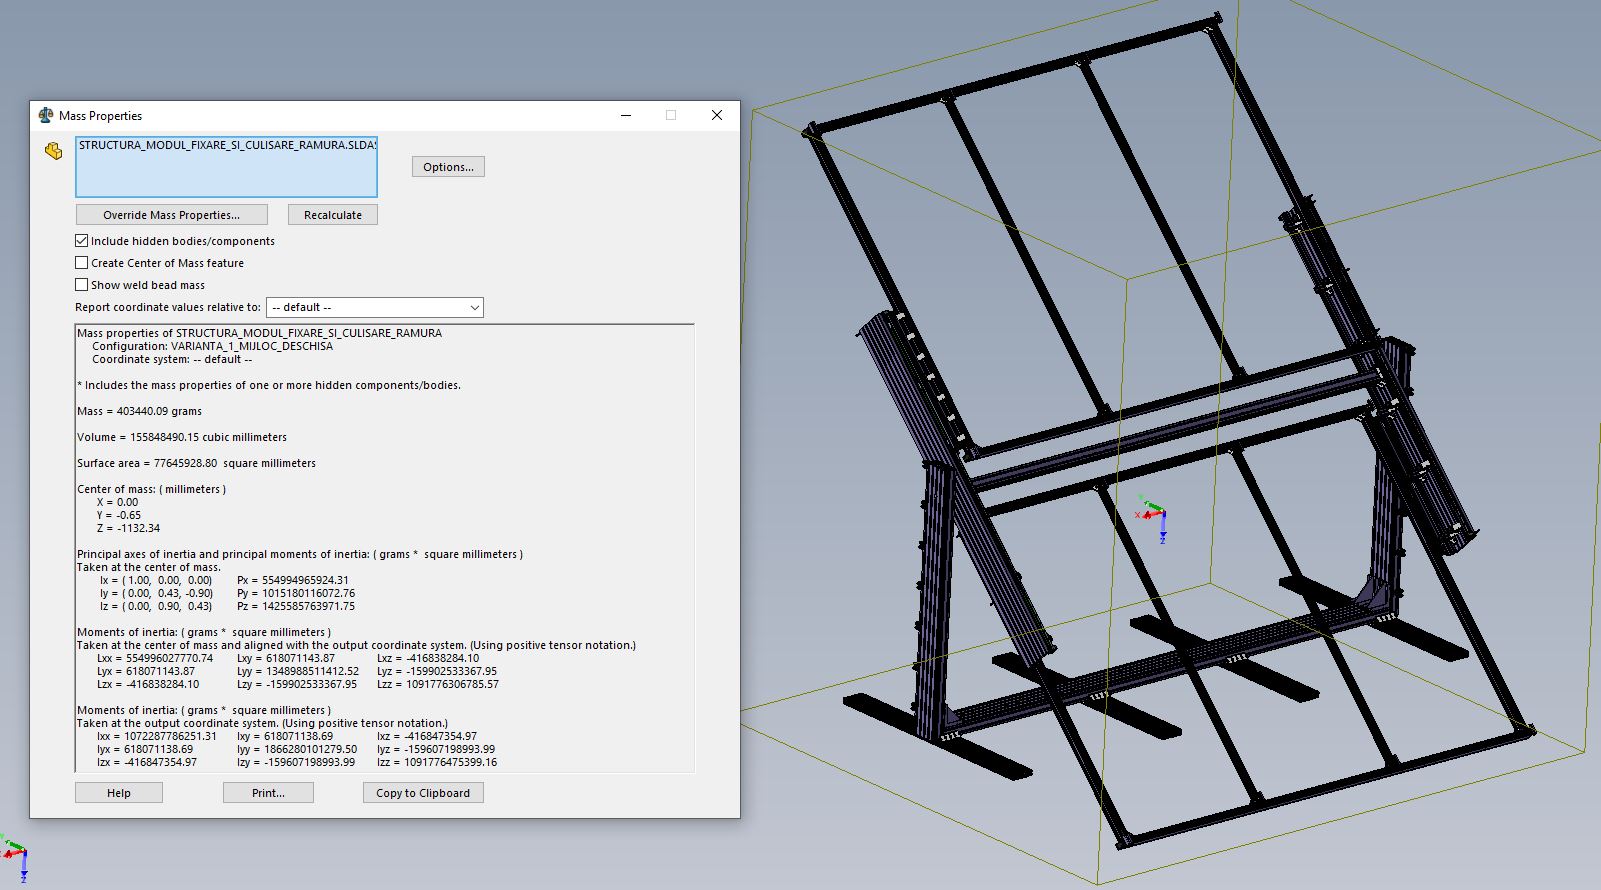Click the Surface area = 77645928.80 line
This screenshot has width=1601, height=890.
tap(197, 463)
